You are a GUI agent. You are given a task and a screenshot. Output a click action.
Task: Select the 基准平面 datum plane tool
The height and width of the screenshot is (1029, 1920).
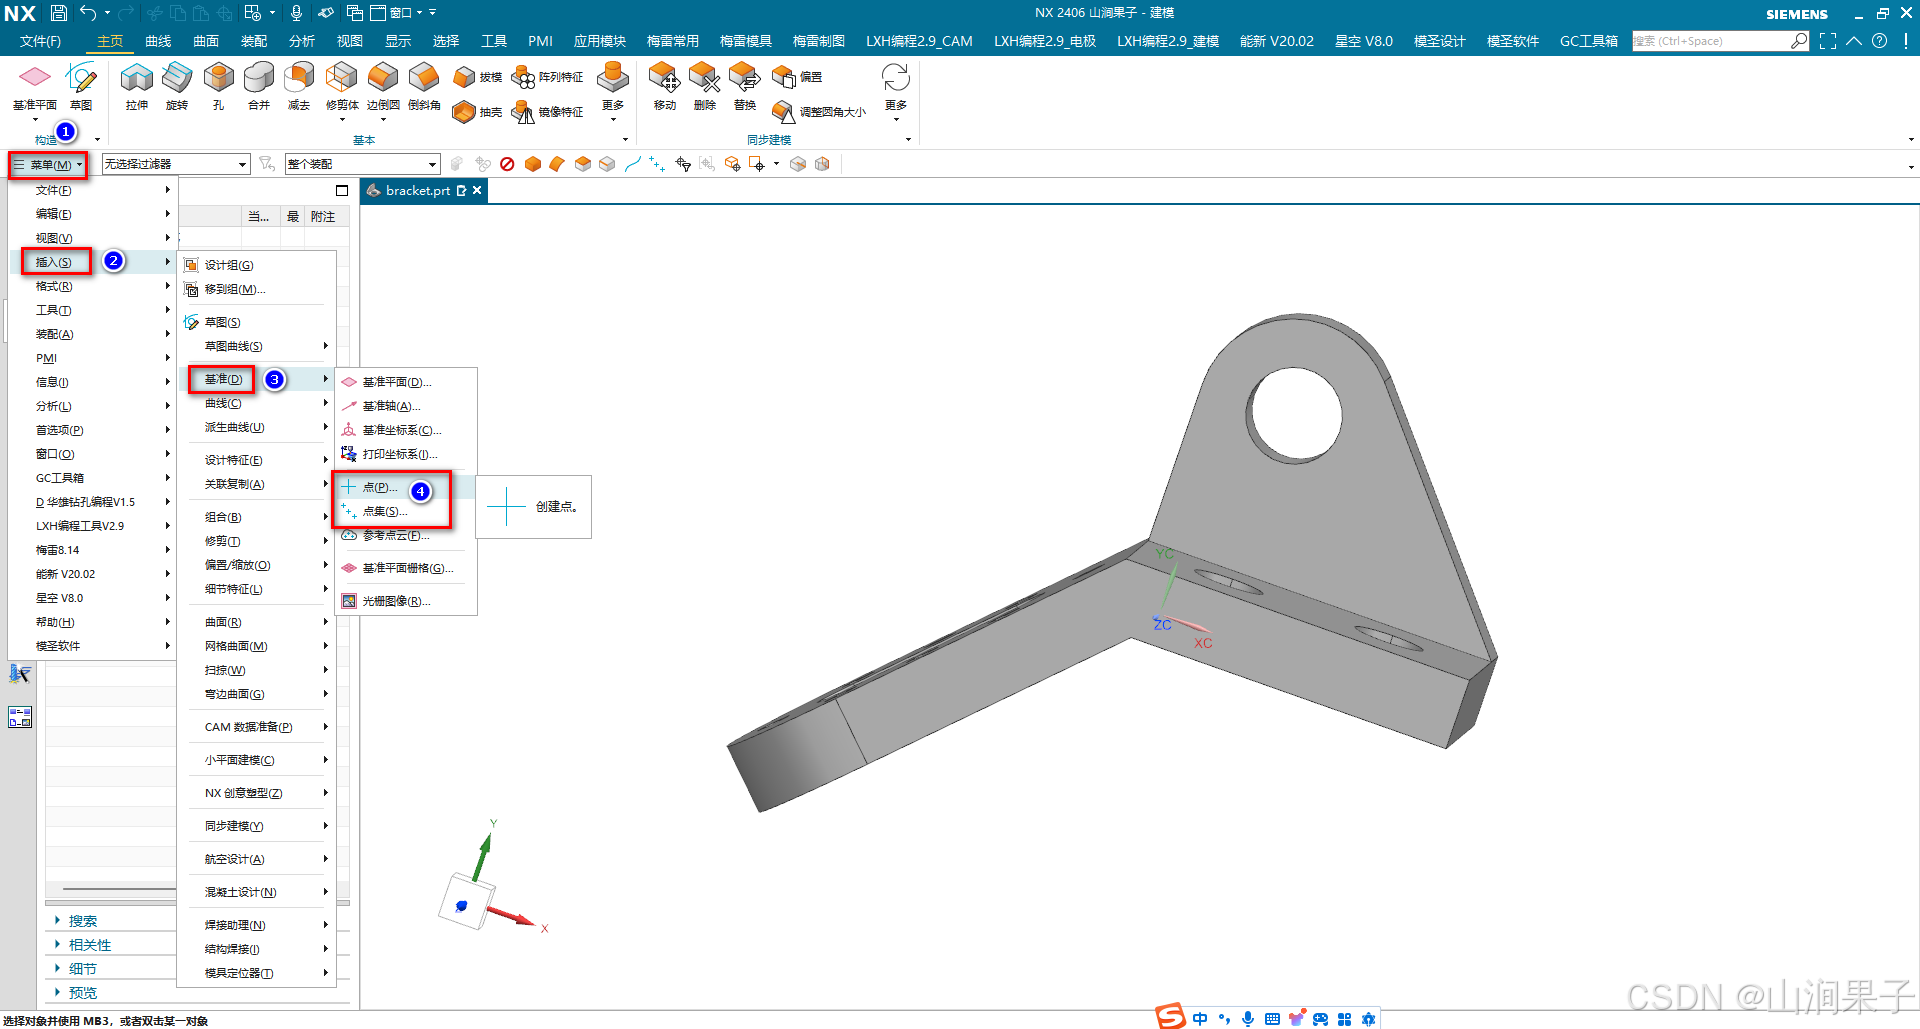[35, 85]
